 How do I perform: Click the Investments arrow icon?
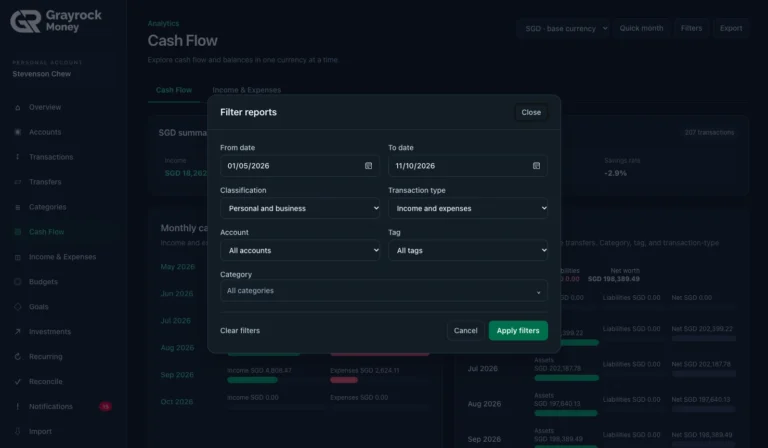click(x=18, y=332)
